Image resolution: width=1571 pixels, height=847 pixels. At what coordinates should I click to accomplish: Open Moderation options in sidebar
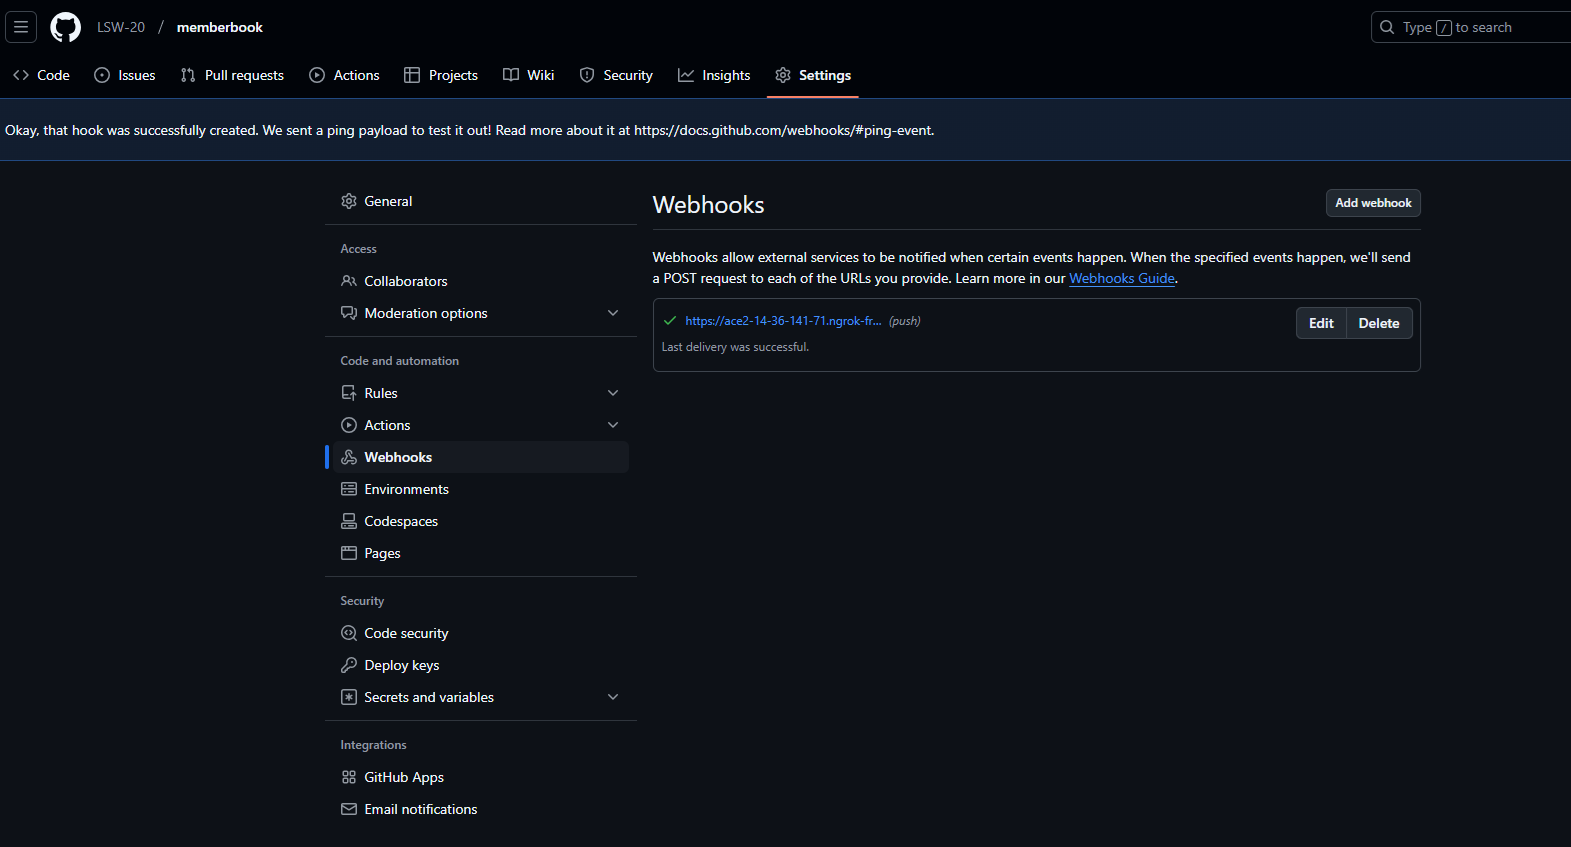pos(481,313)
